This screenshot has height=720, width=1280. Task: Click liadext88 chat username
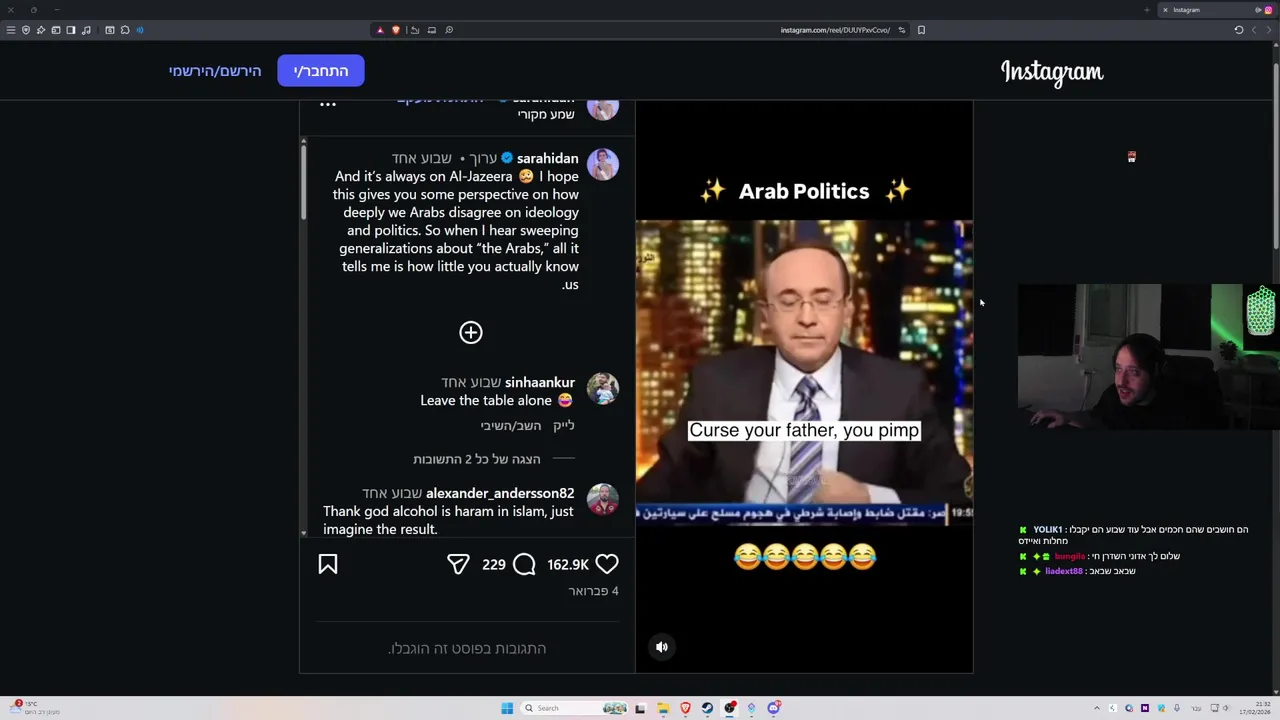point(1064,571)
